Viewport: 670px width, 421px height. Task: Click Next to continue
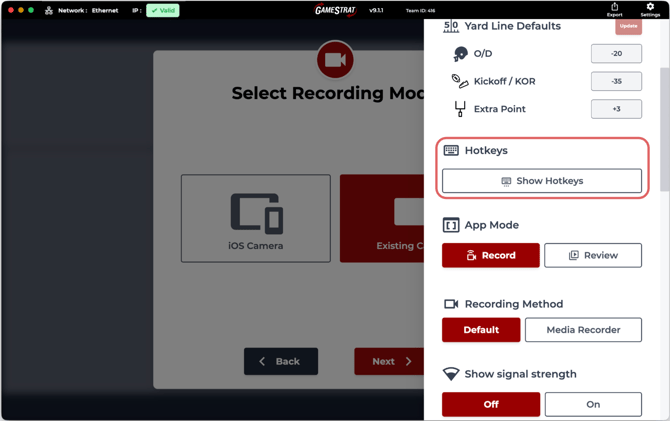pos(389,362)
